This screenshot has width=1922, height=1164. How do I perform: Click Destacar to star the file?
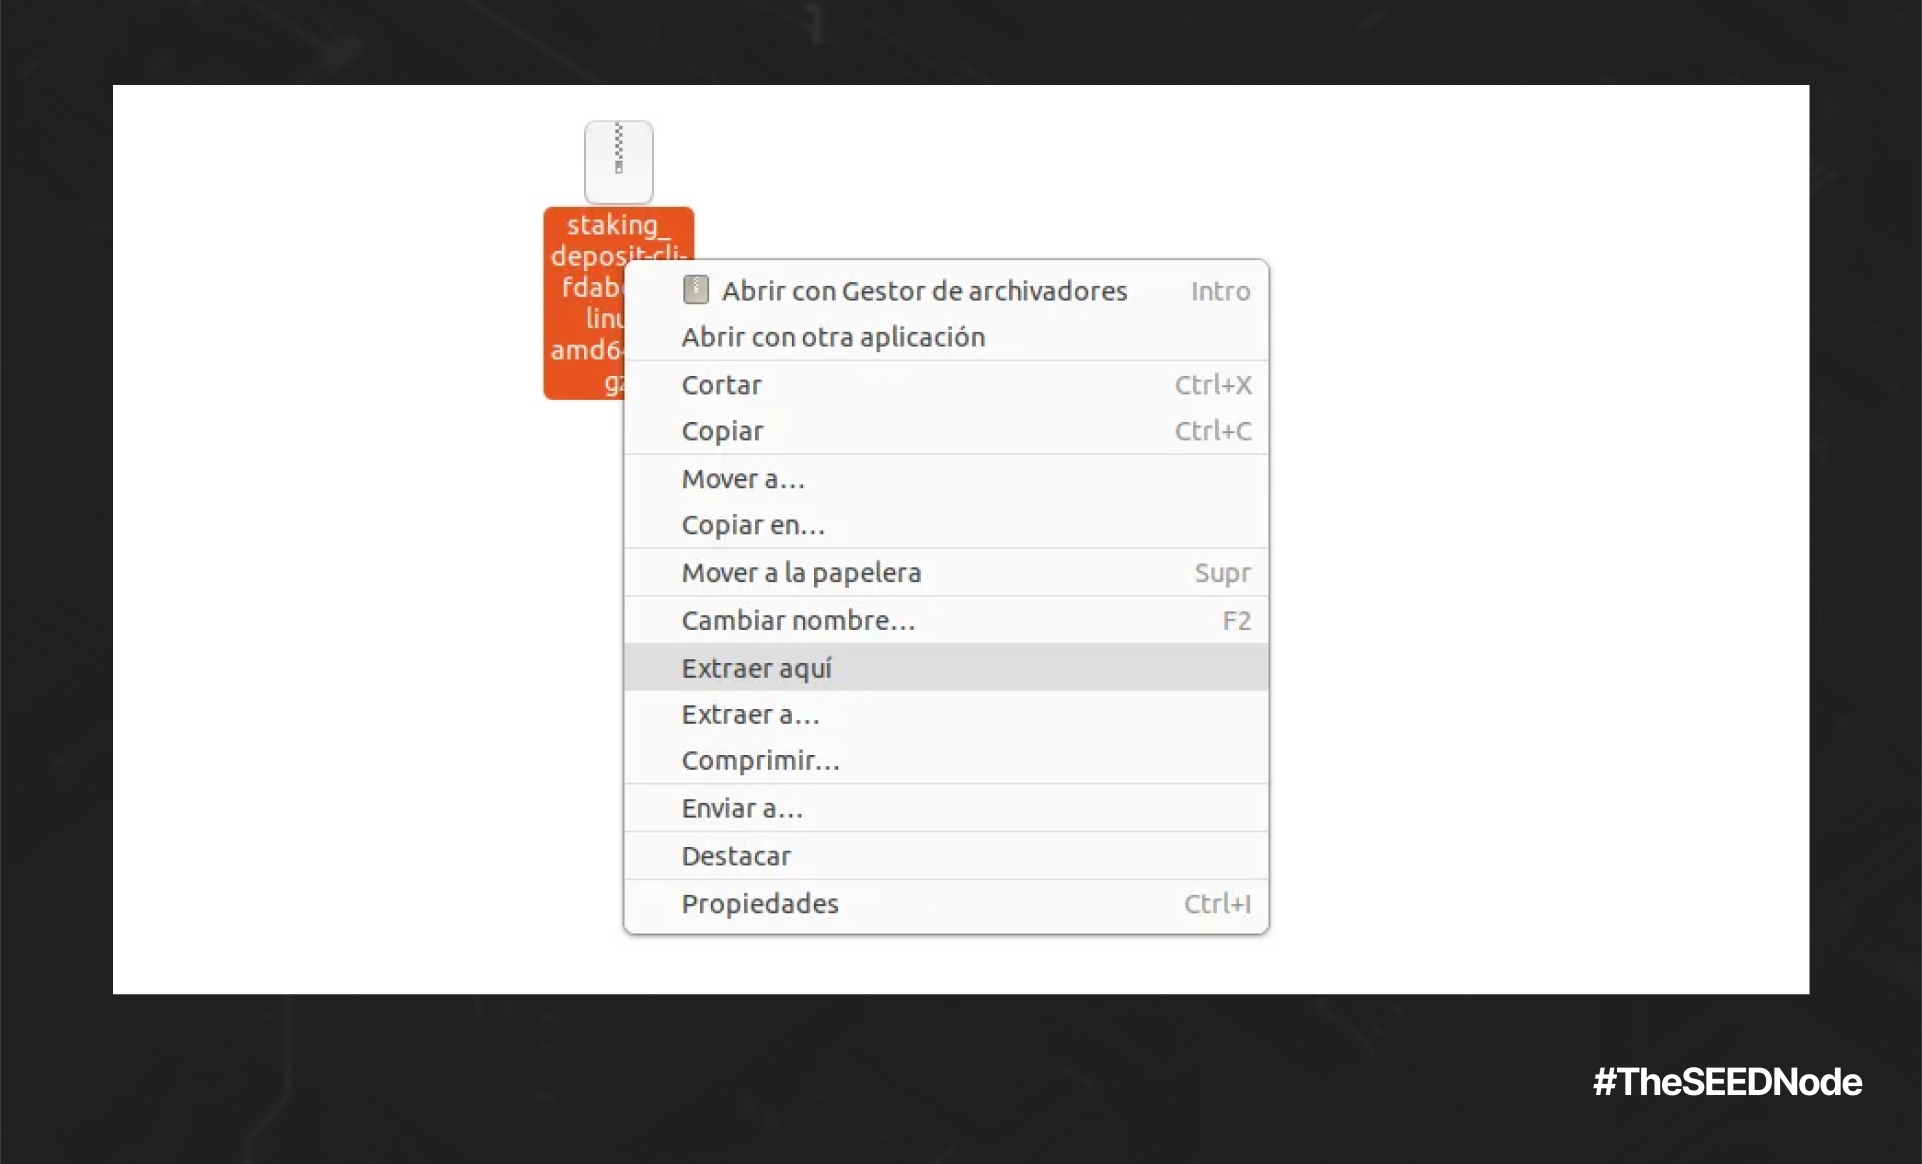(x=736, y=856)
